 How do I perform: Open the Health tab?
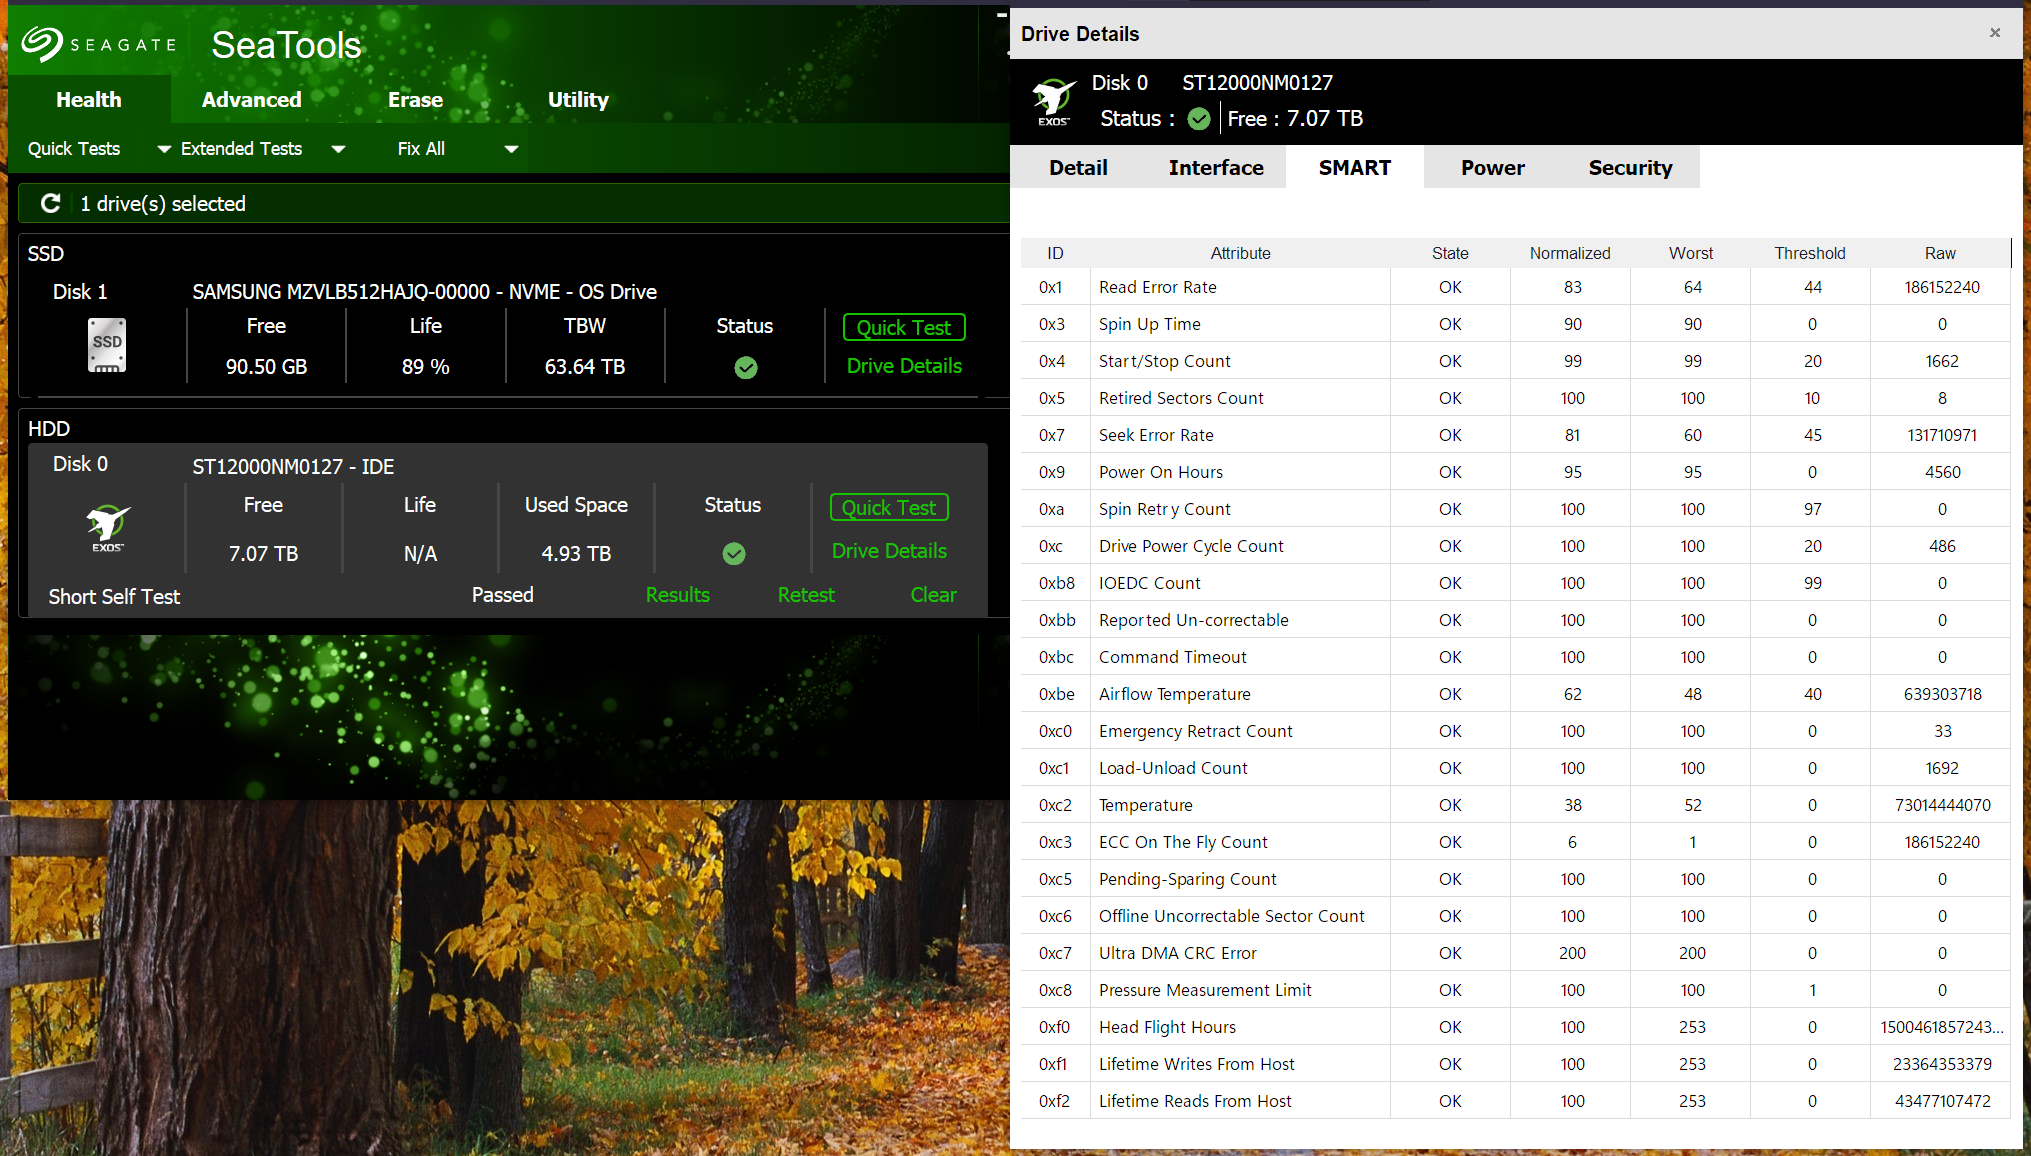pyautogui.click(x=89, y=99)
